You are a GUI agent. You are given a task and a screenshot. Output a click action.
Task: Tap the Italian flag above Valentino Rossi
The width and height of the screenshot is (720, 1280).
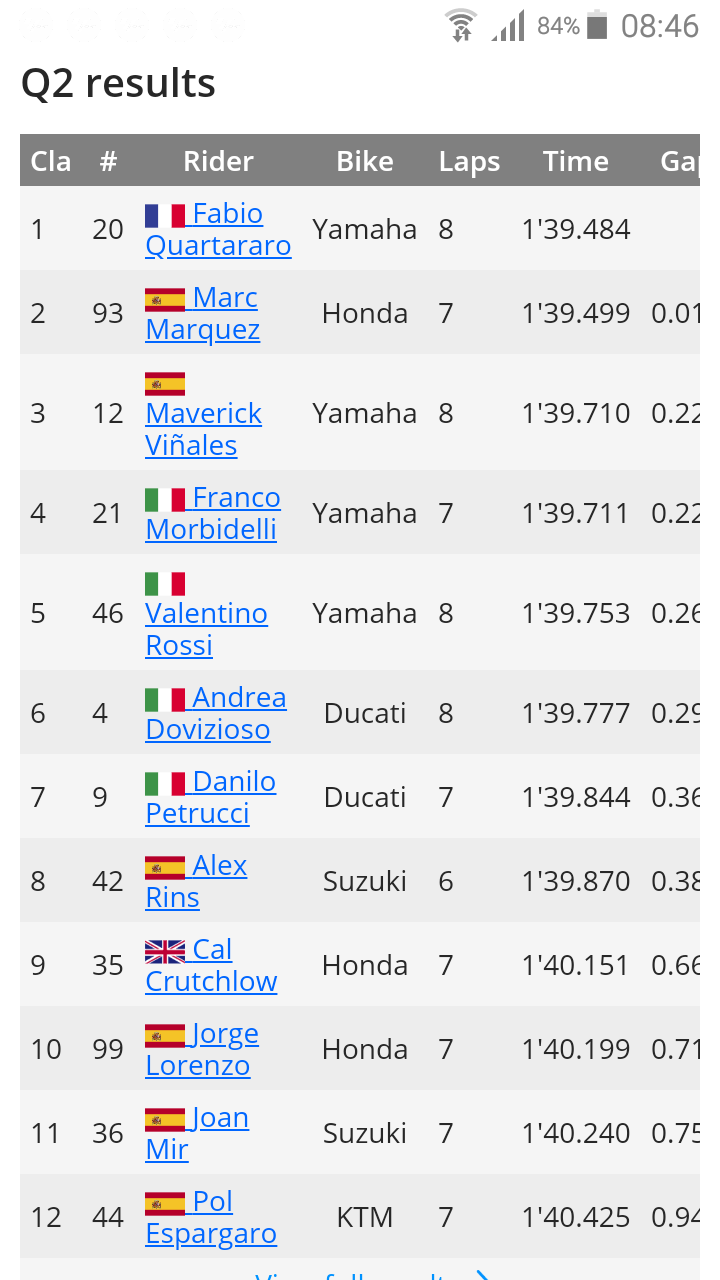165,583
